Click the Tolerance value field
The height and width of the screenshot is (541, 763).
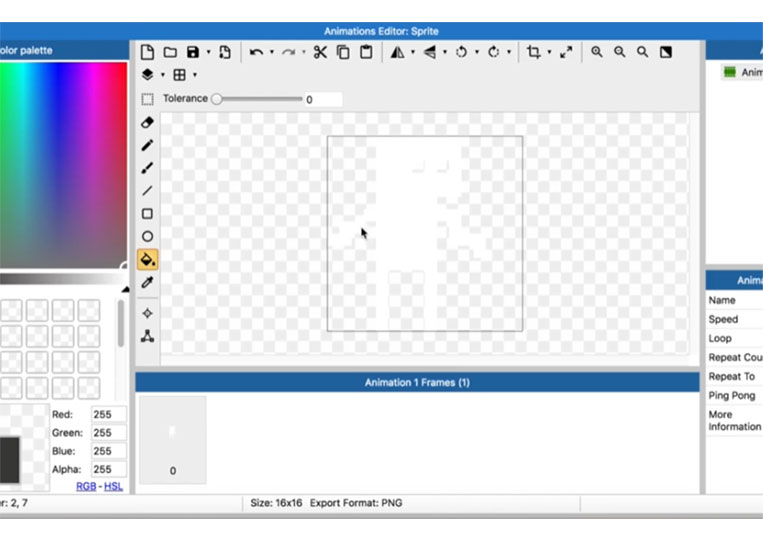click(323, 99)
